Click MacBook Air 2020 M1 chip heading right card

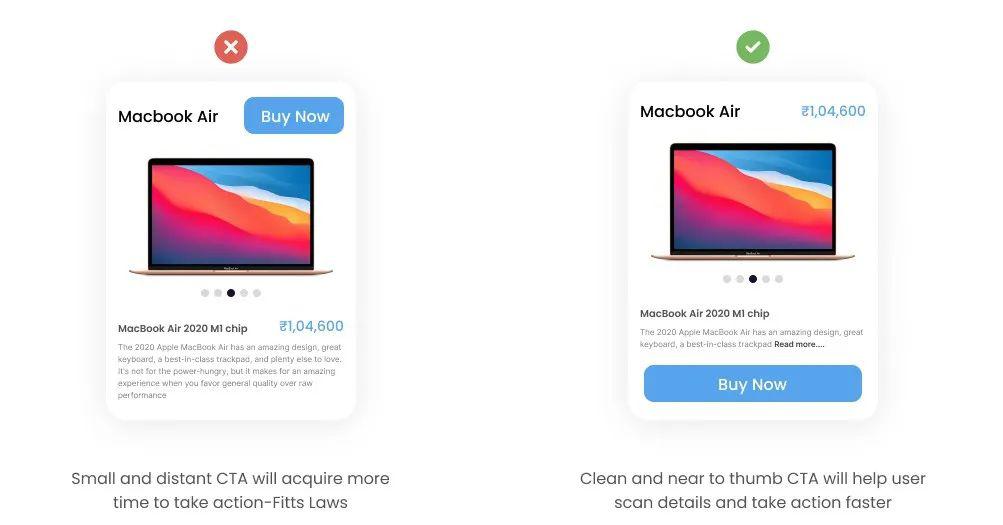704,313
